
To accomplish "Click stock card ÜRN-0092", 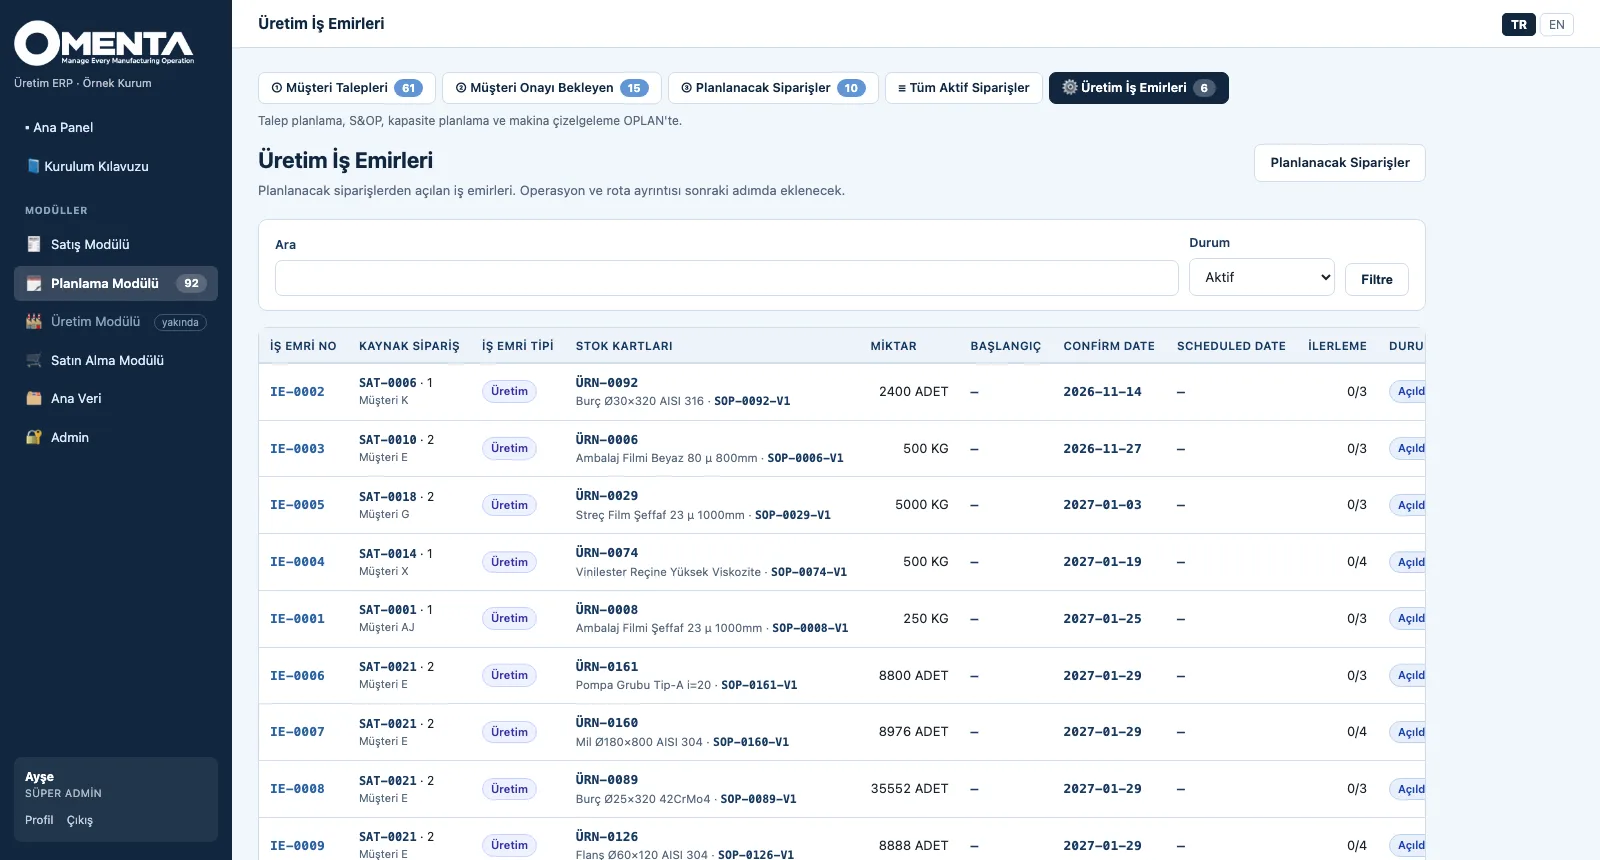I will 607,383.
